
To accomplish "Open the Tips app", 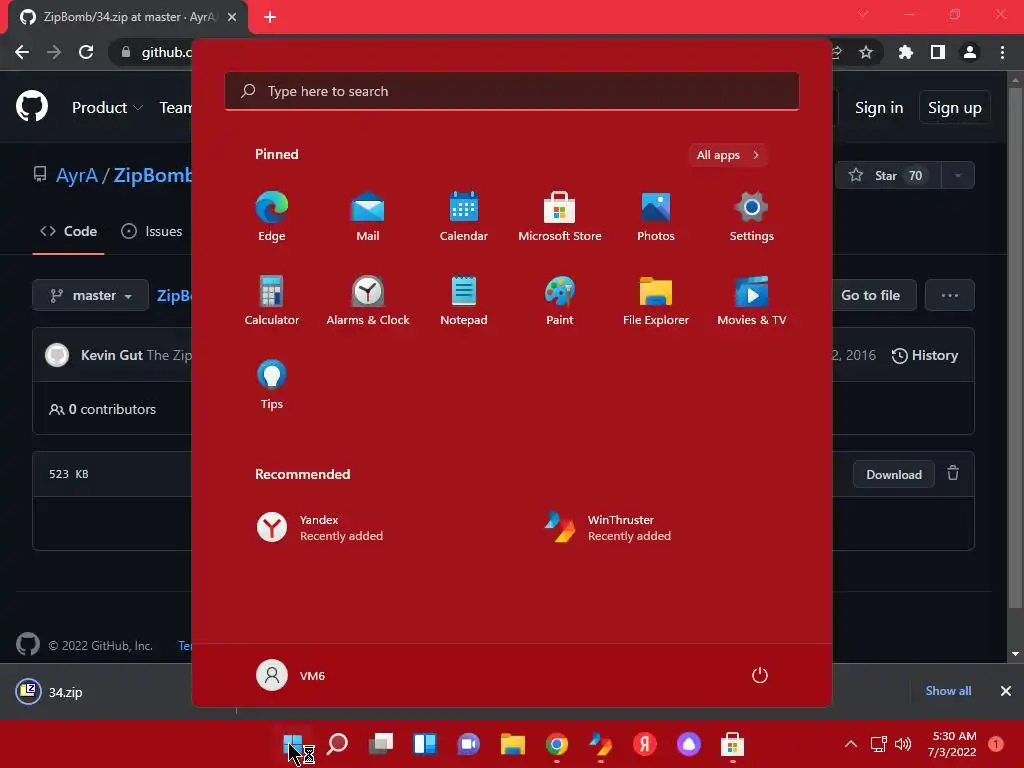I will point(272,385).
